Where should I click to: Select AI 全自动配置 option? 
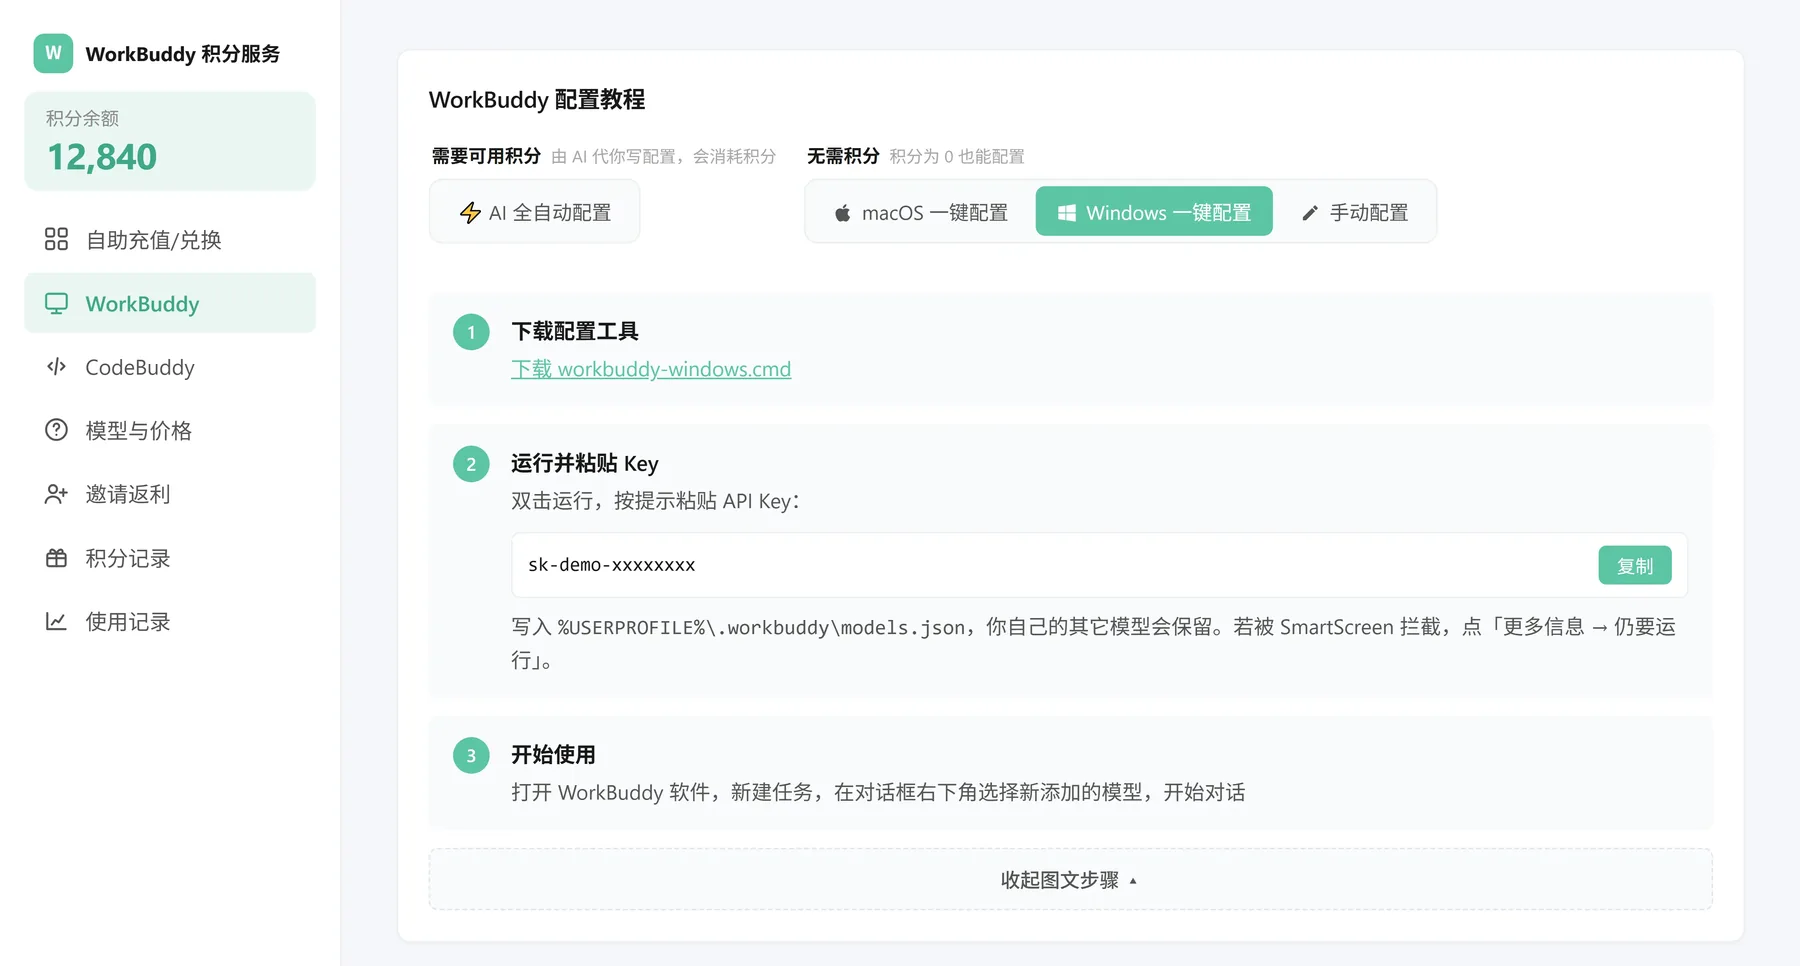click(534, 212)
